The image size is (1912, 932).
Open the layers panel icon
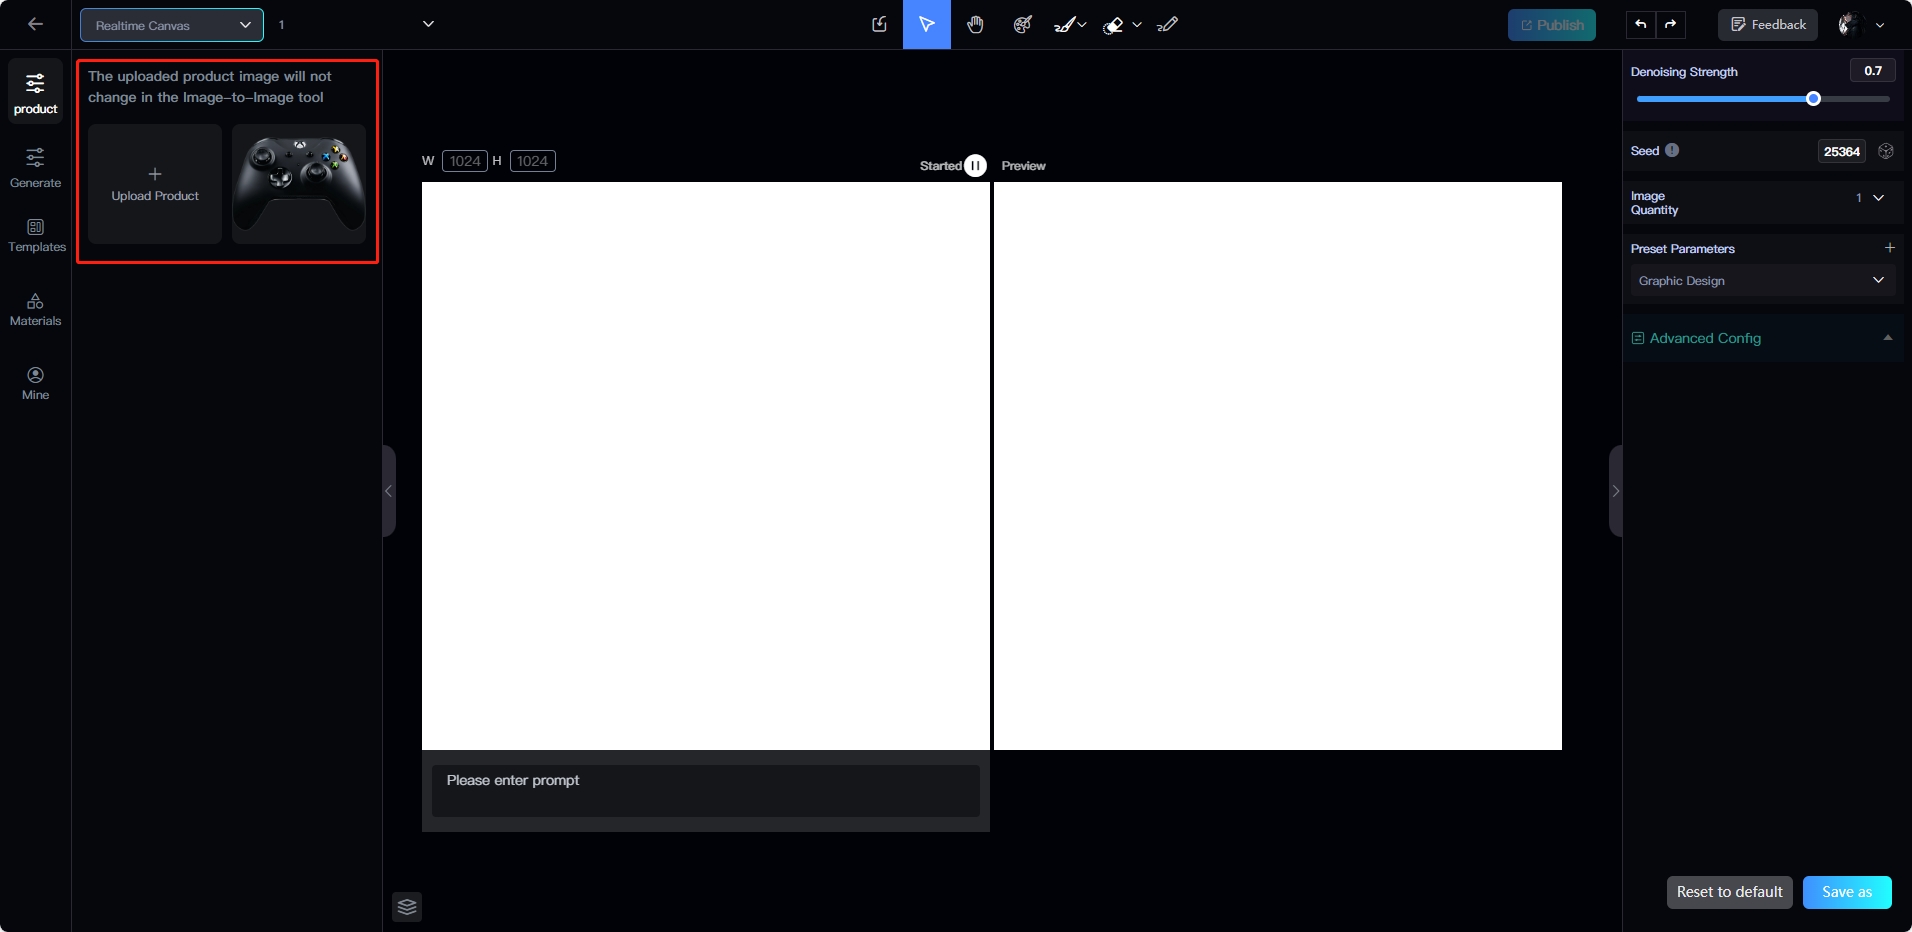tap(407, 907)
